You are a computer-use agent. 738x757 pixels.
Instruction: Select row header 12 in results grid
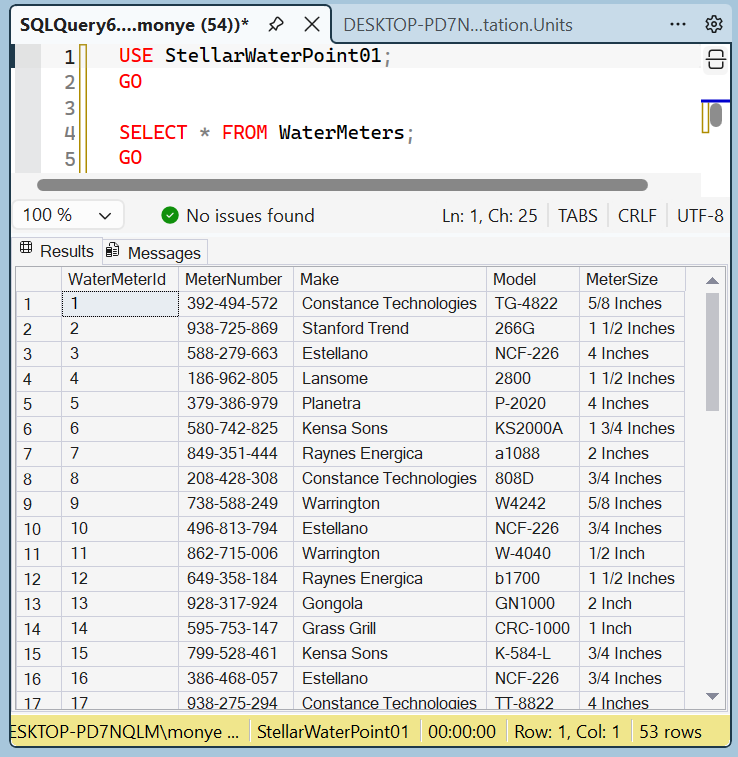point(39,578)
